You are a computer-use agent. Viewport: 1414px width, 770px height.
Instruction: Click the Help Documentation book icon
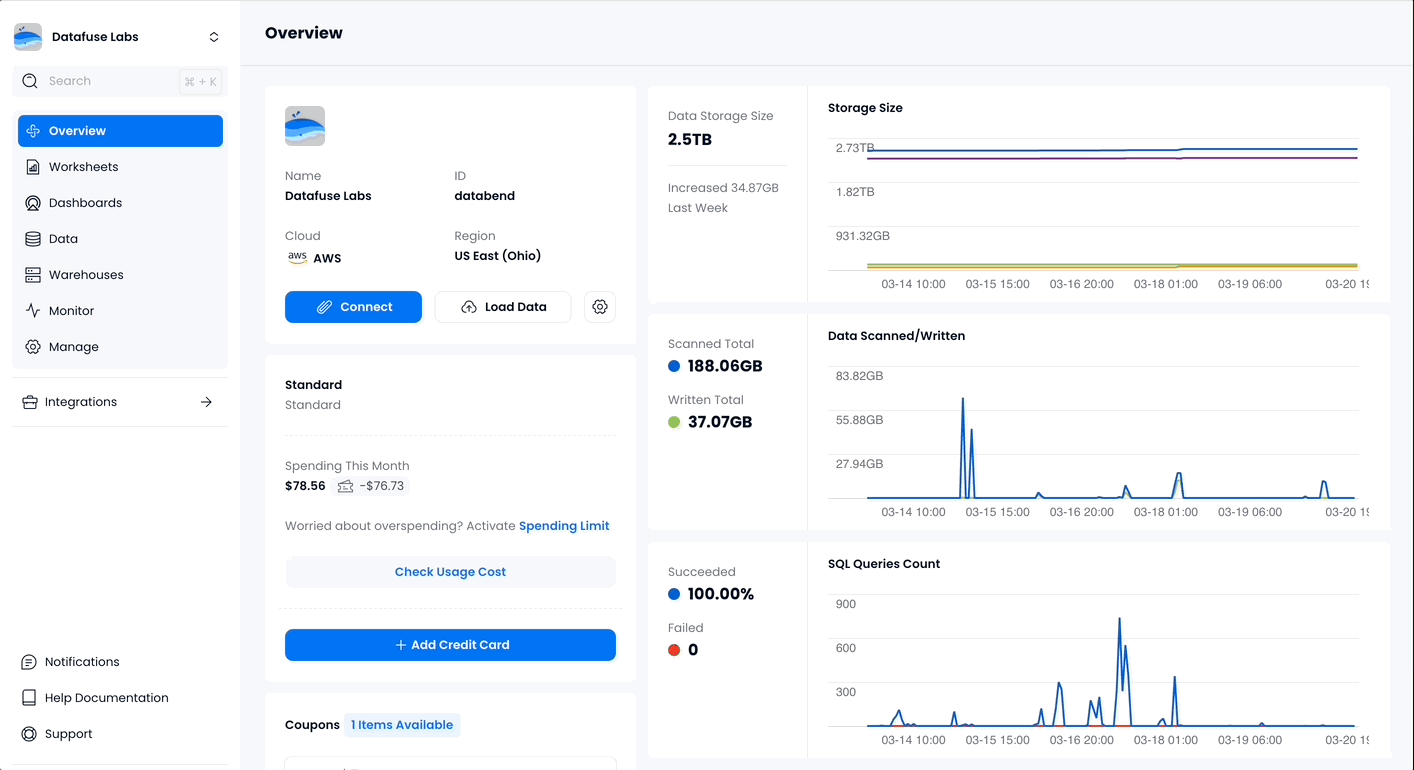pos(29,698)
